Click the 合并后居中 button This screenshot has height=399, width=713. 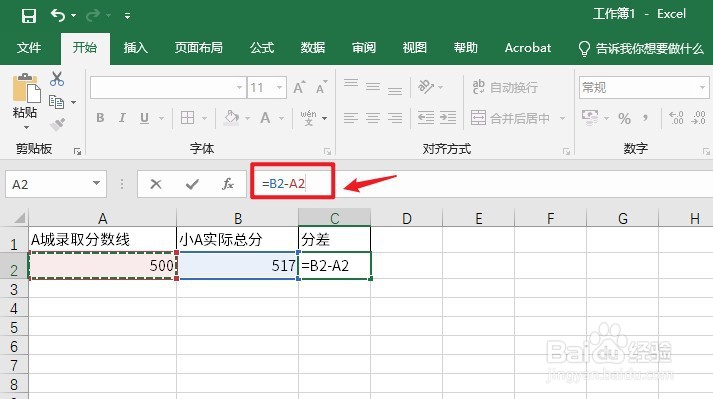(x=510, y=118)
